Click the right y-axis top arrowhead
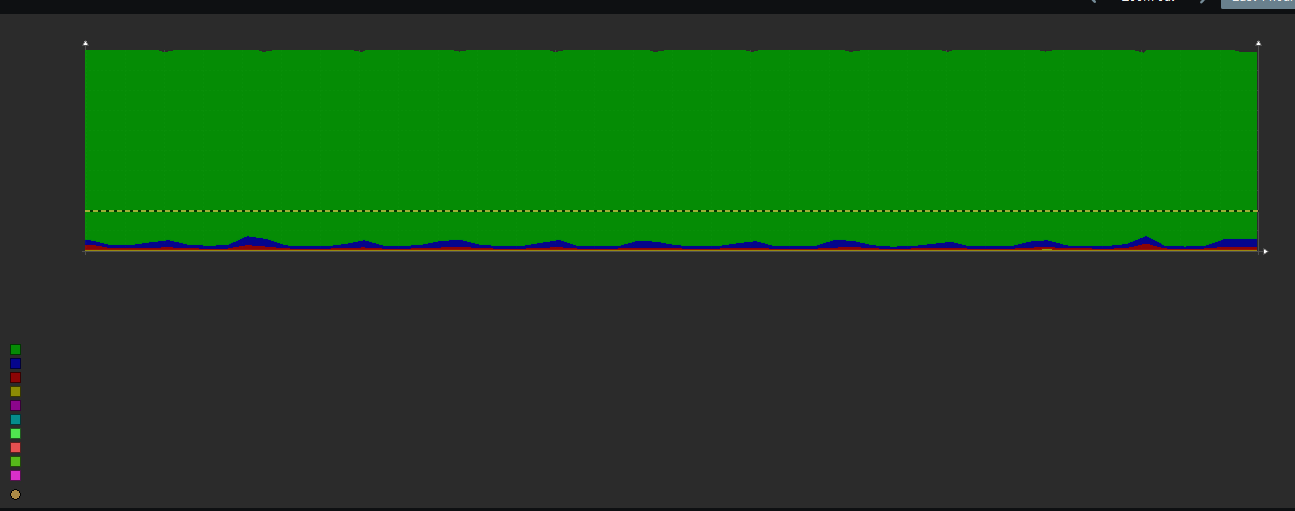 (x=1258, y=43)
